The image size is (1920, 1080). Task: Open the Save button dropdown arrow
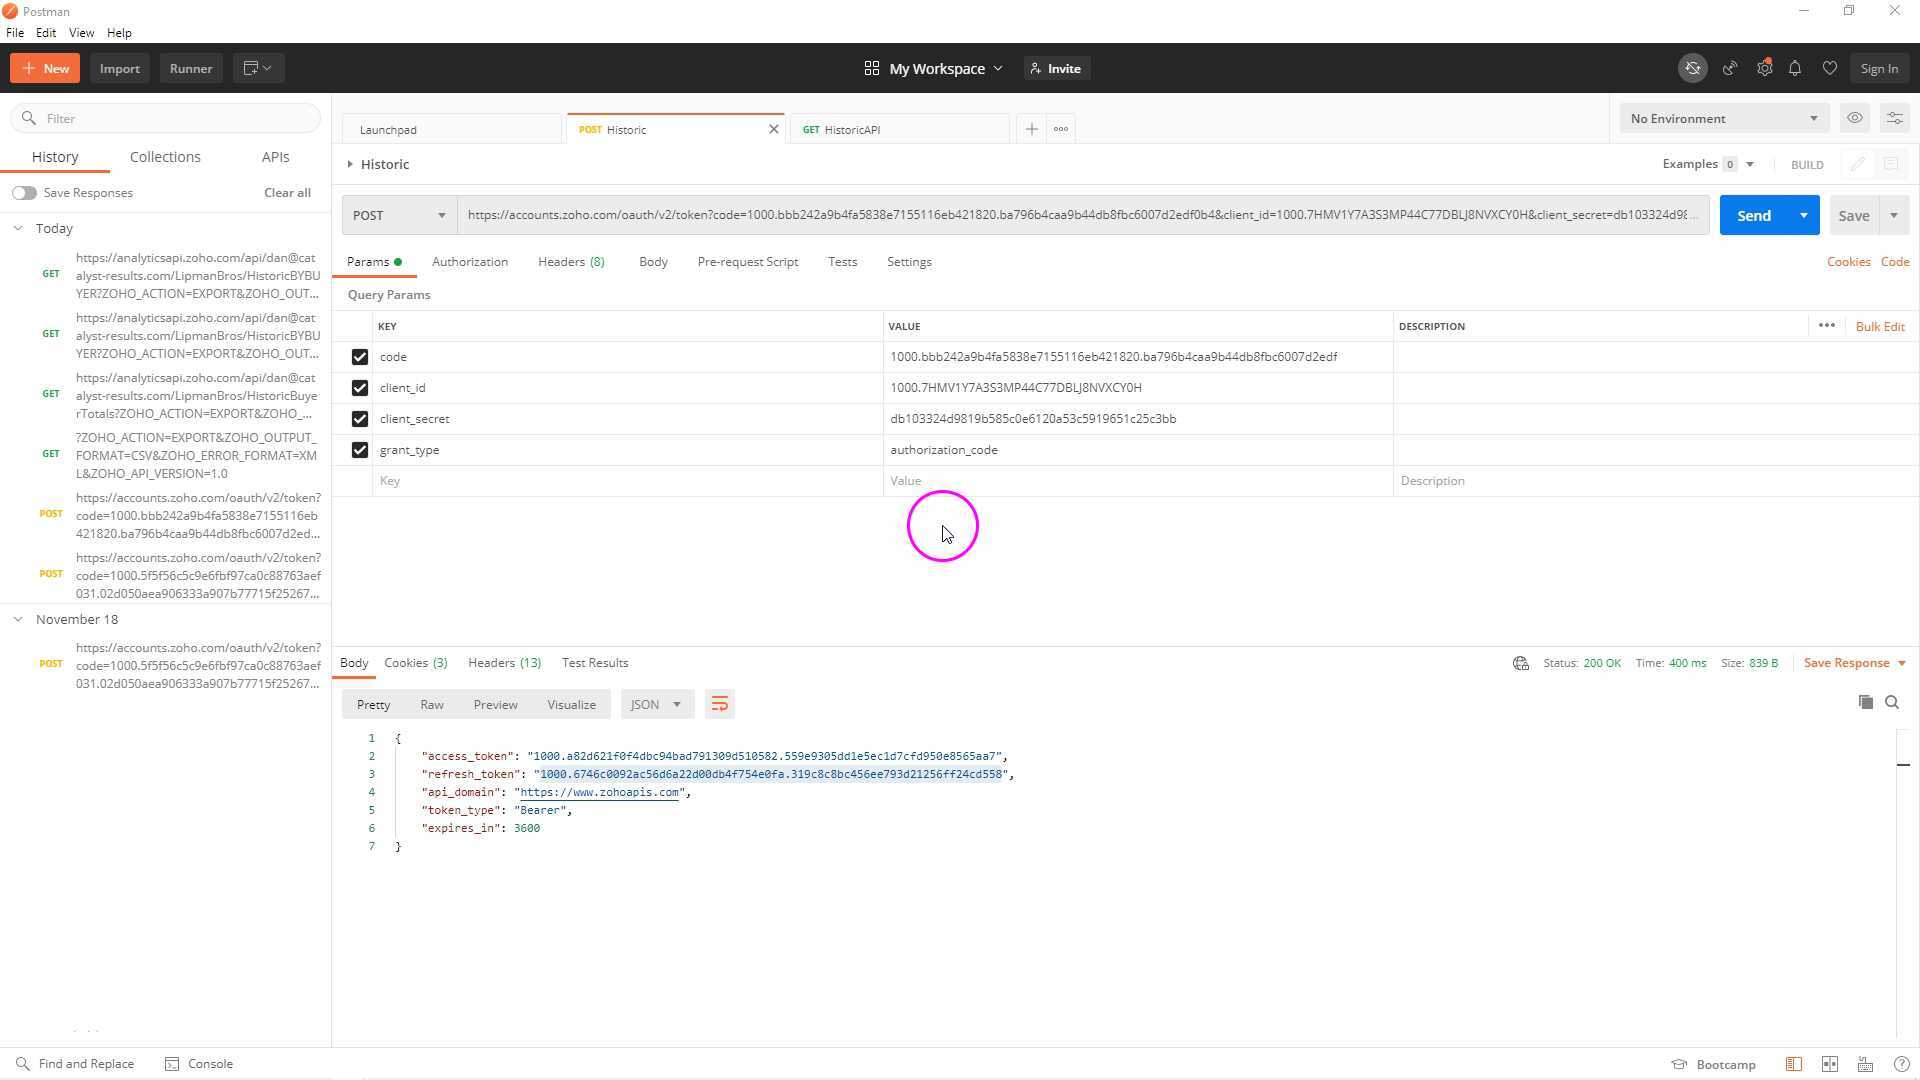[1893, 215]
